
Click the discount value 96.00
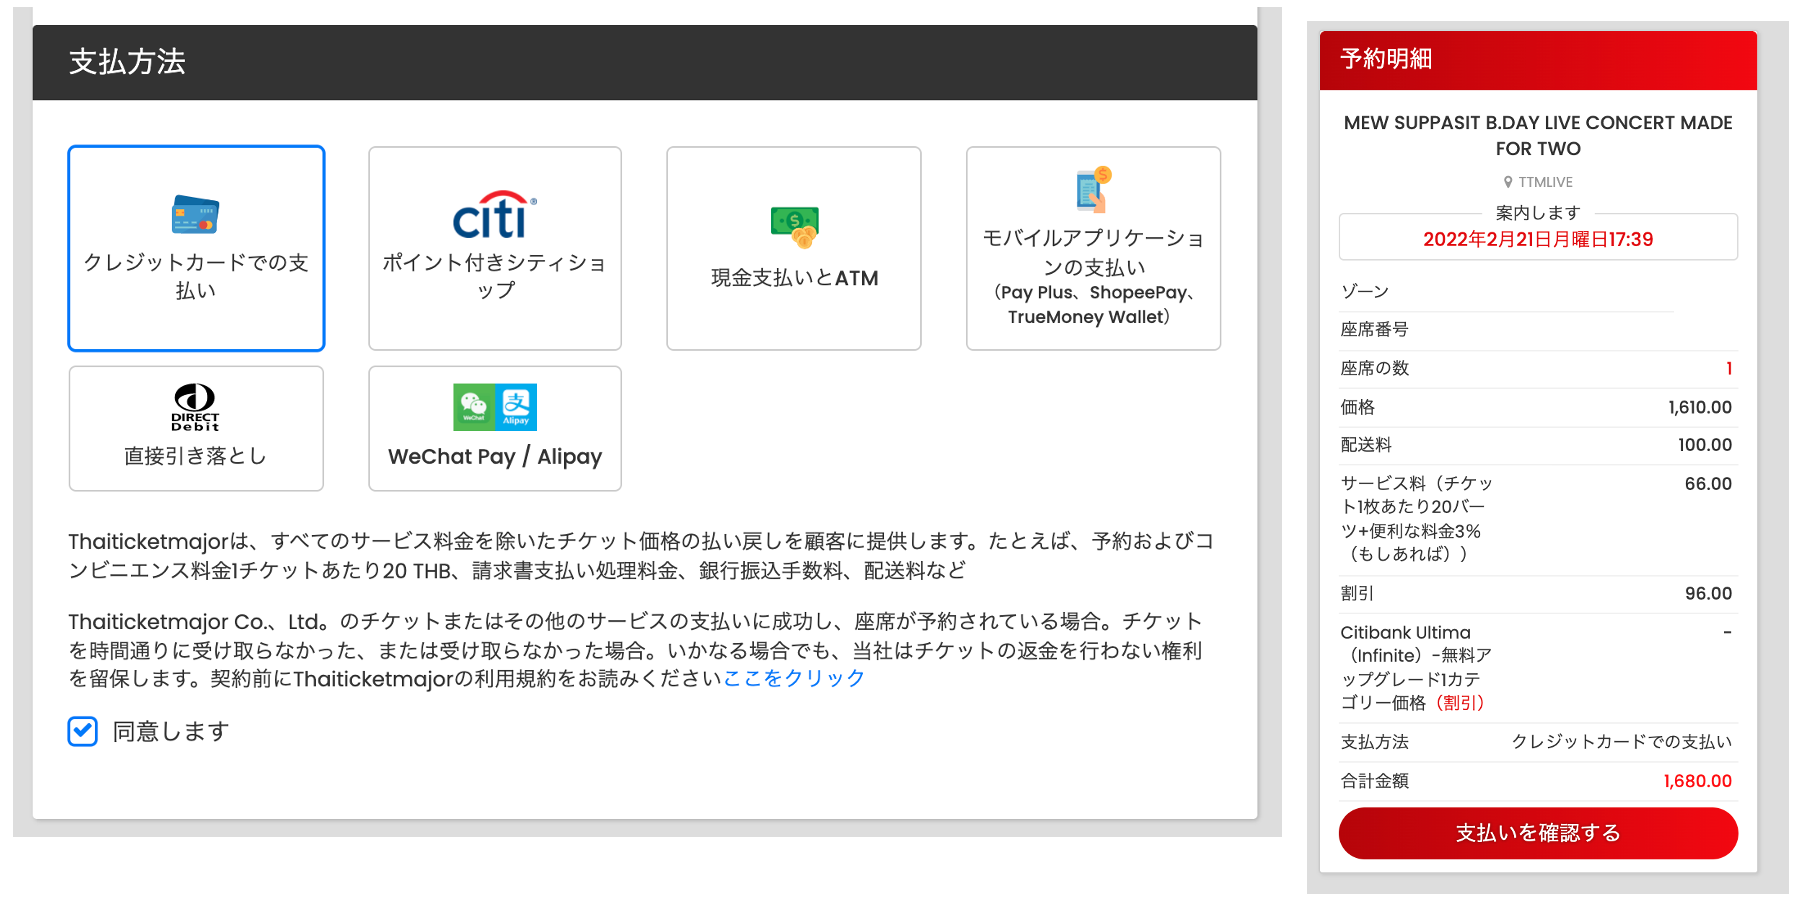click(x=1708, y=594)
